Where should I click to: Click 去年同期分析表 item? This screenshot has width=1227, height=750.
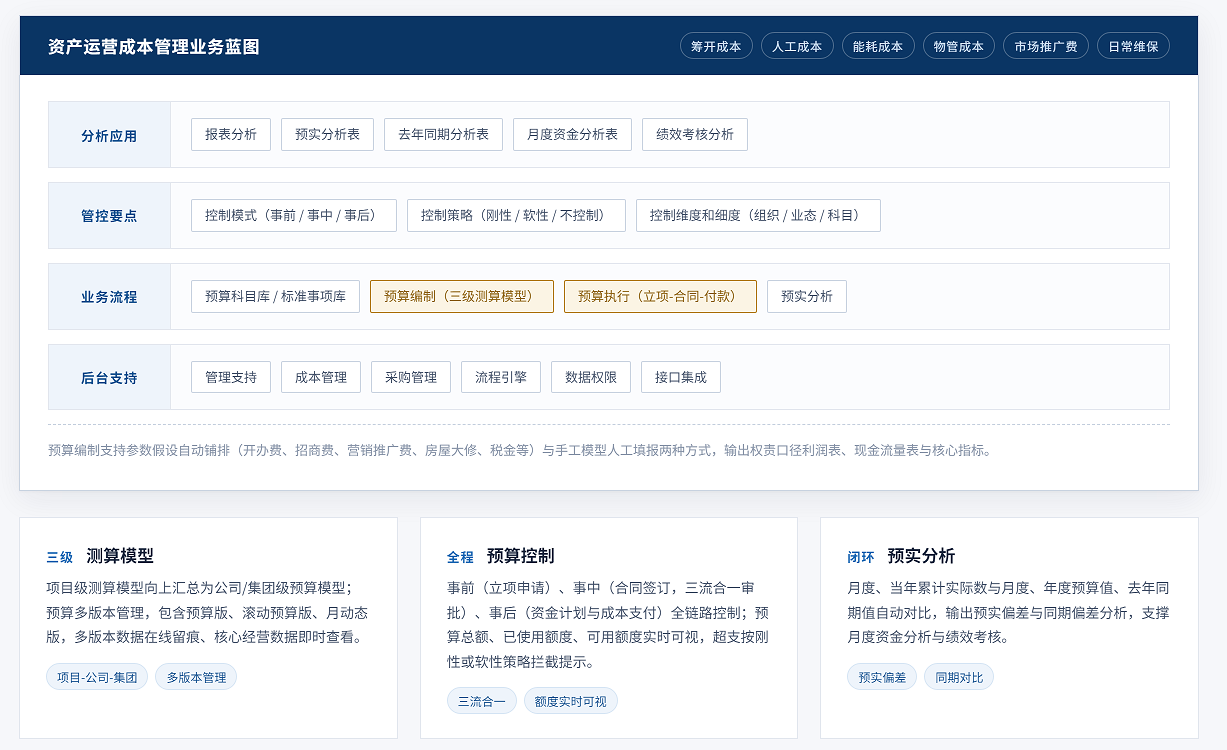click(x=443, y=134)
